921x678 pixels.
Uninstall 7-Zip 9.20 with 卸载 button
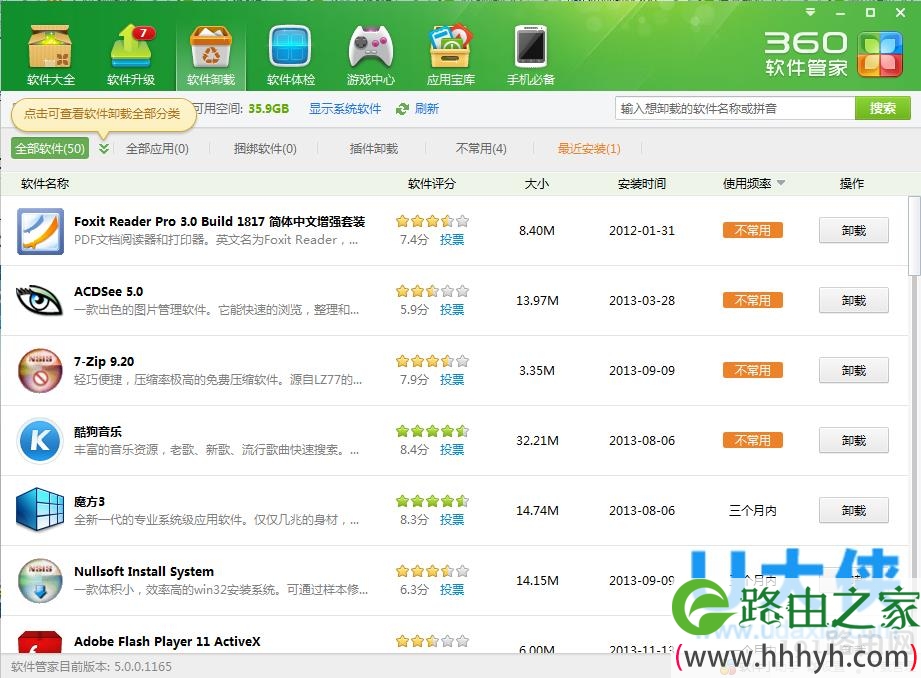point(853,370)
